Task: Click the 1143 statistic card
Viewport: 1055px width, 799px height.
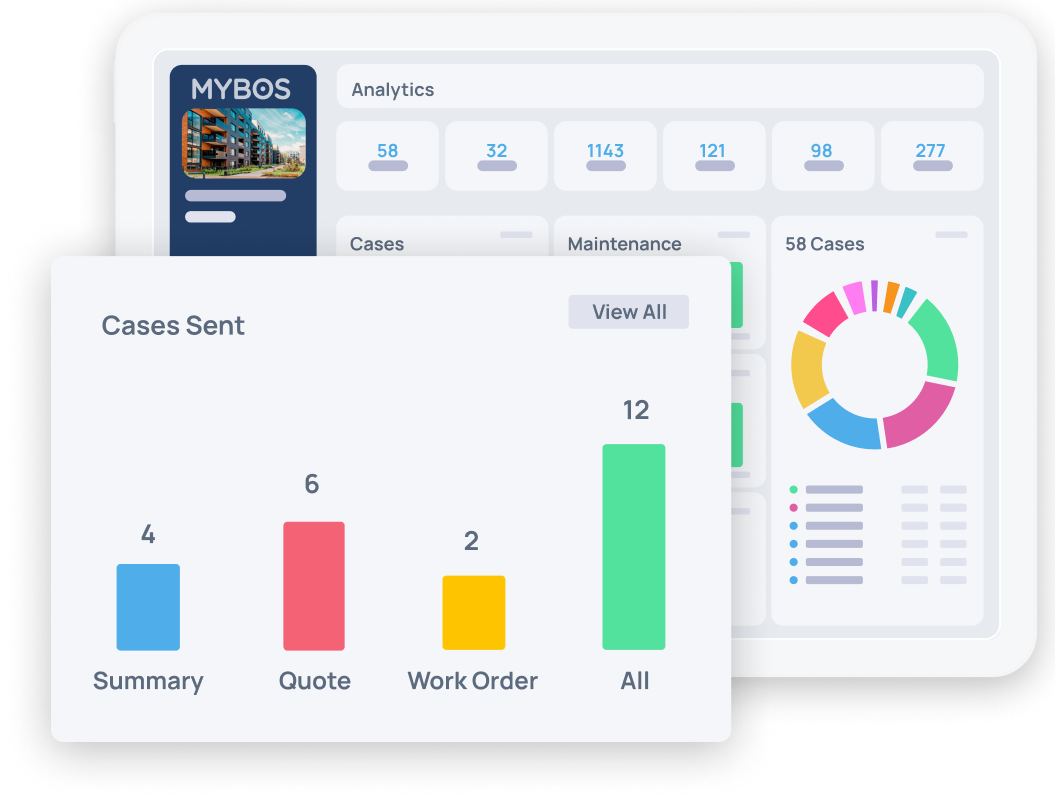Action: [x=605, y=155]
